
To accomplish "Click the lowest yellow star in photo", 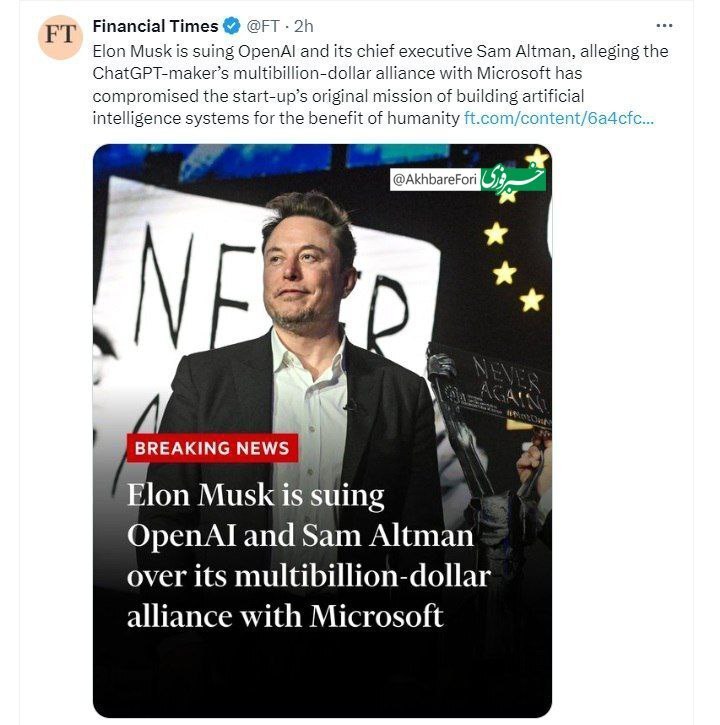I will (x=531, y=300).
